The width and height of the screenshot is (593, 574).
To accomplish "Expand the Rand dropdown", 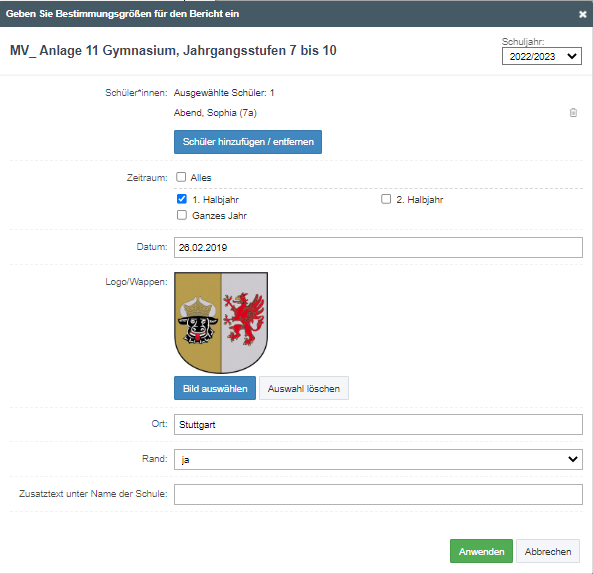I will (x=378, y=459).
